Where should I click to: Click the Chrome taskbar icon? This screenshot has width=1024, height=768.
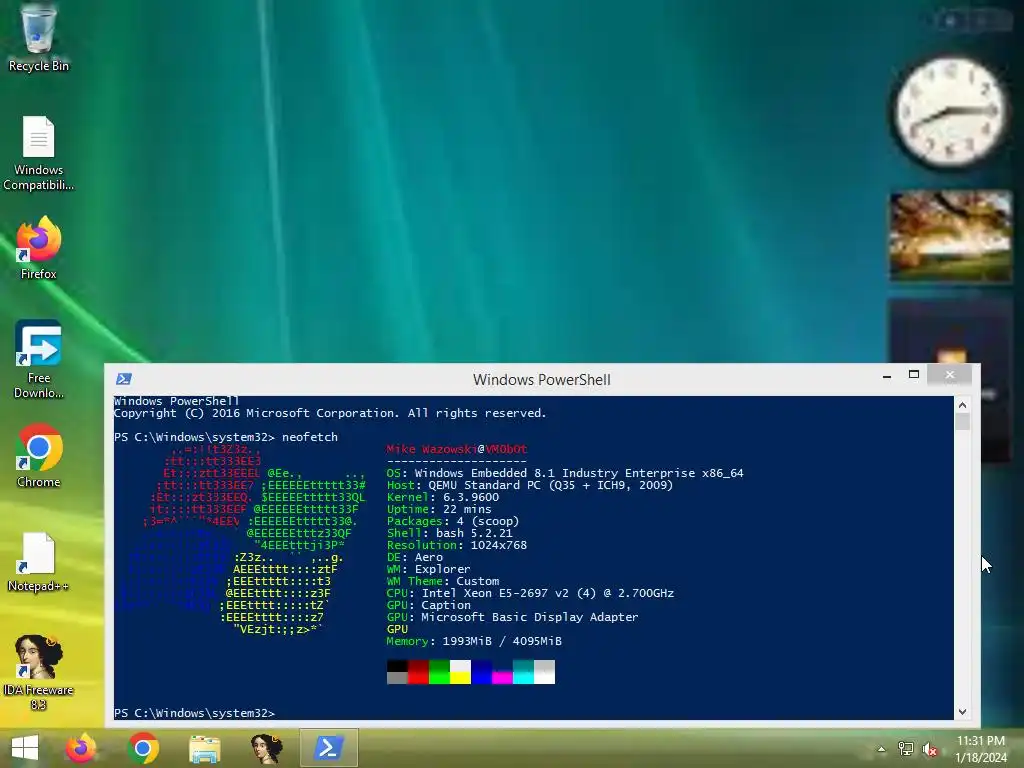(143, 748)
